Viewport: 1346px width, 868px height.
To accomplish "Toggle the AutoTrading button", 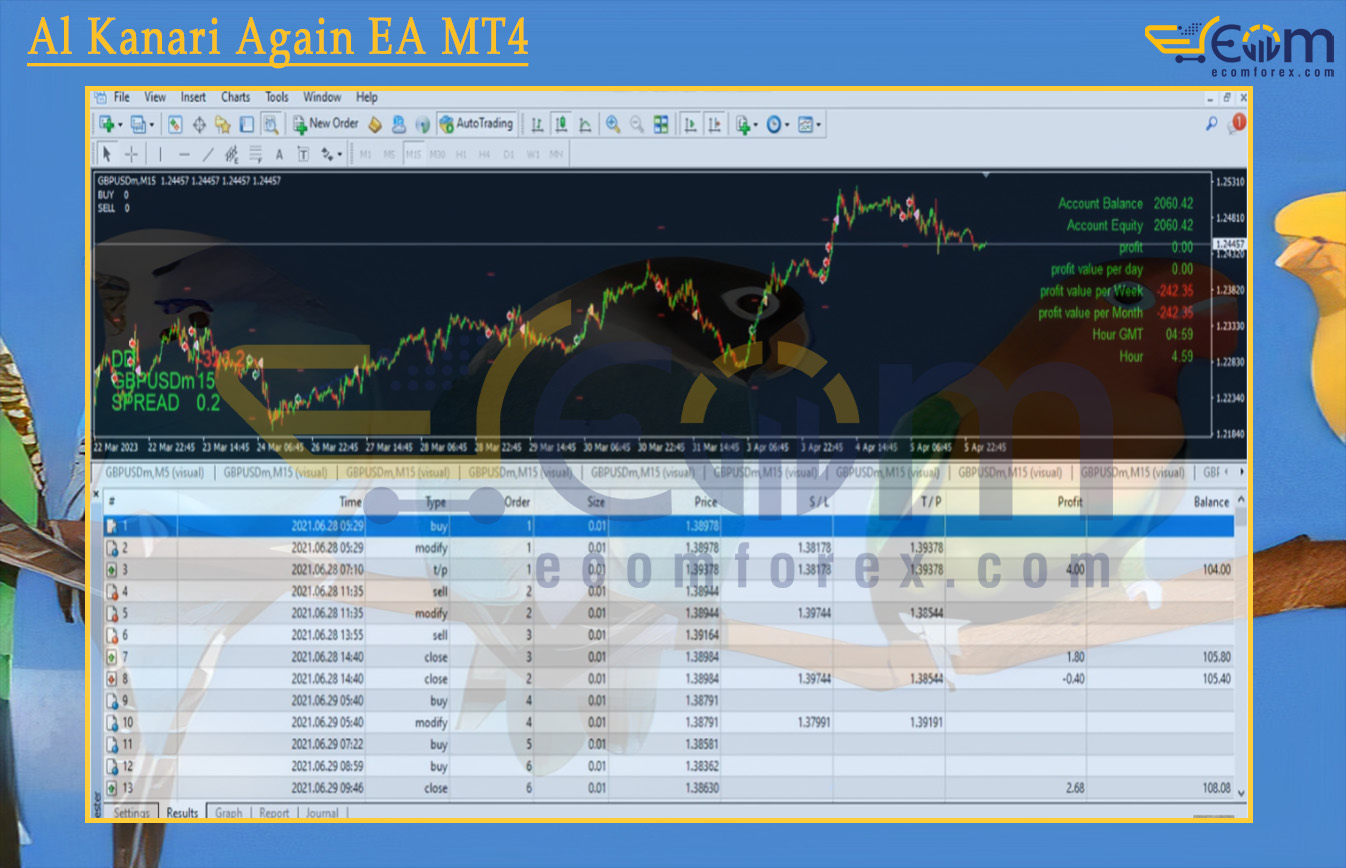I will (476, 124).
